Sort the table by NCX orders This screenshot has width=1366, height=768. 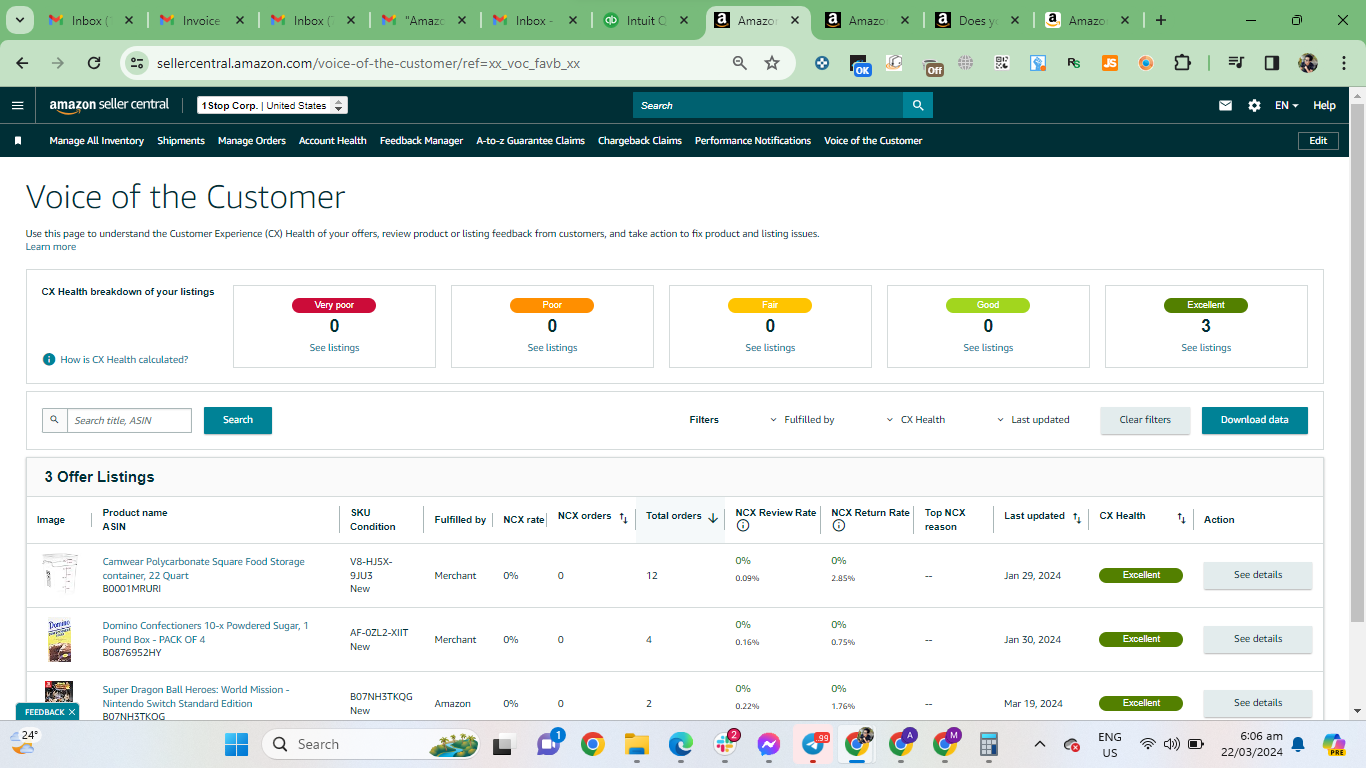click(623, 518)
